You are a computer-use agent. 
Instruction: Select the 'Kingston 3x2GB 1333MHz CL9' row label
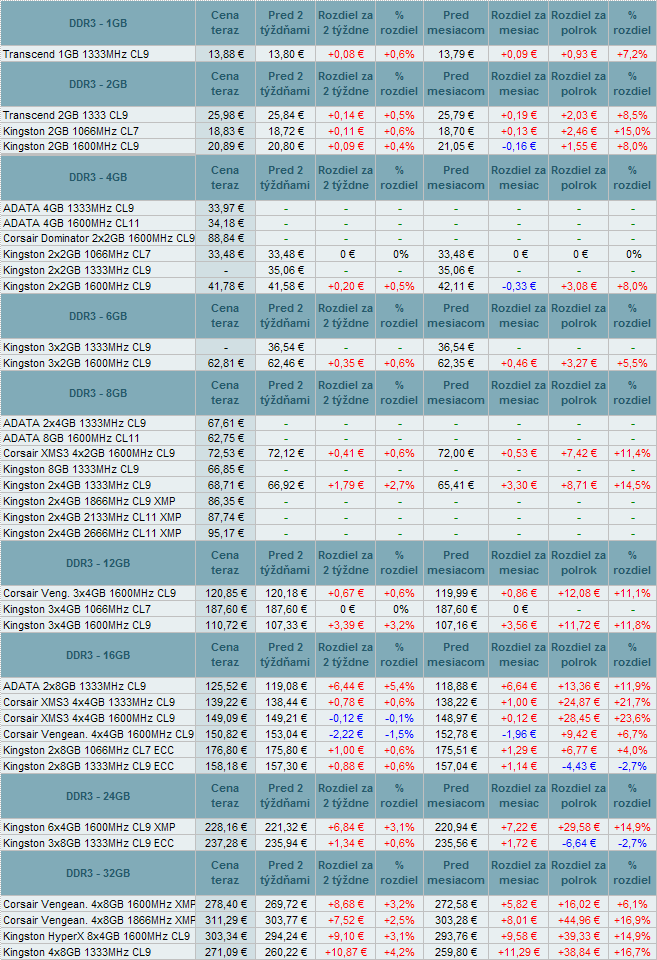click(x=77, y=347)
